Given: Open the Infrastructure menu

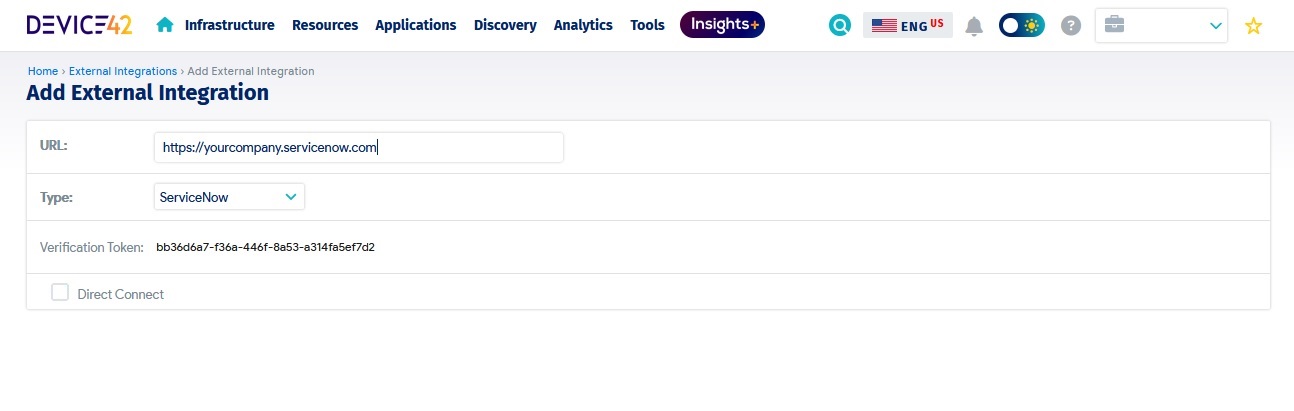Looking at the screenshot, I should tap(229, 25).
